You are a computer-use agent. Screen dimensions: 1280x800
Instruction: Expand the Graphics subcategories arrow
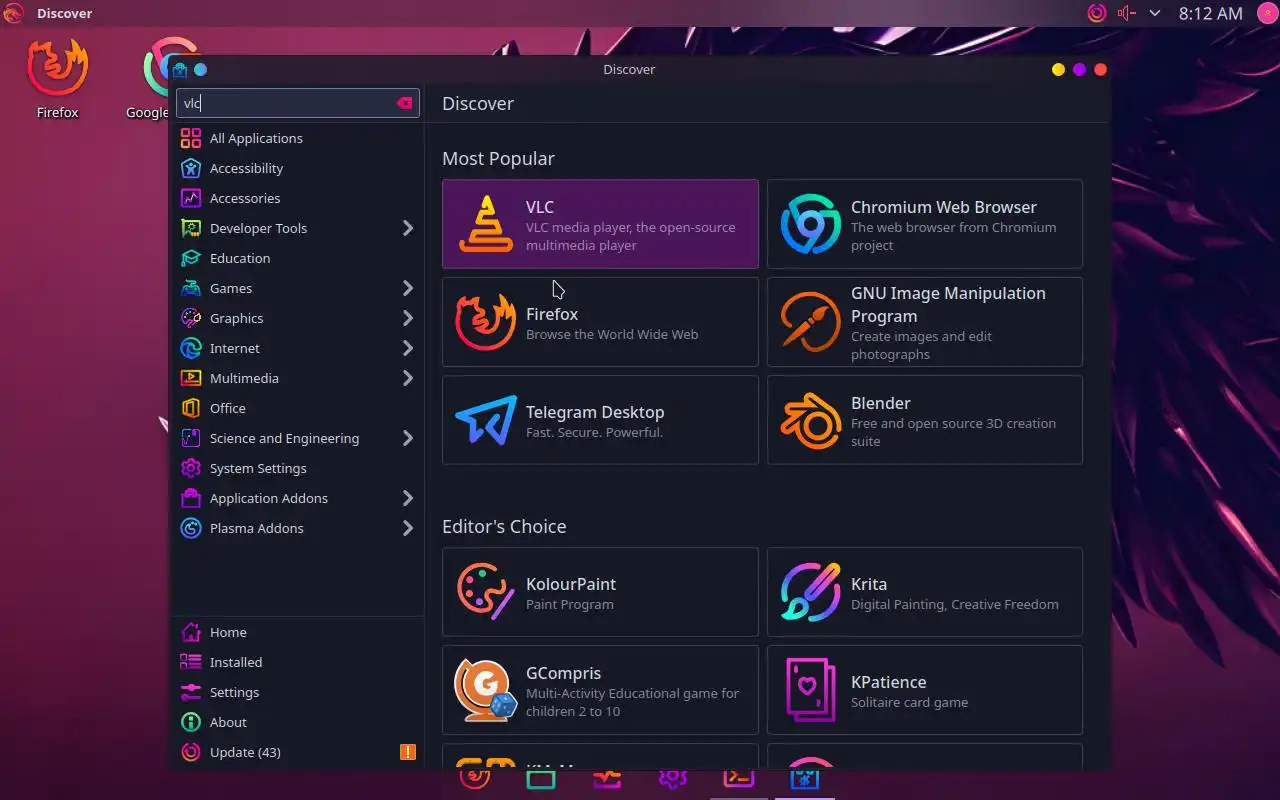click(407, 318)
